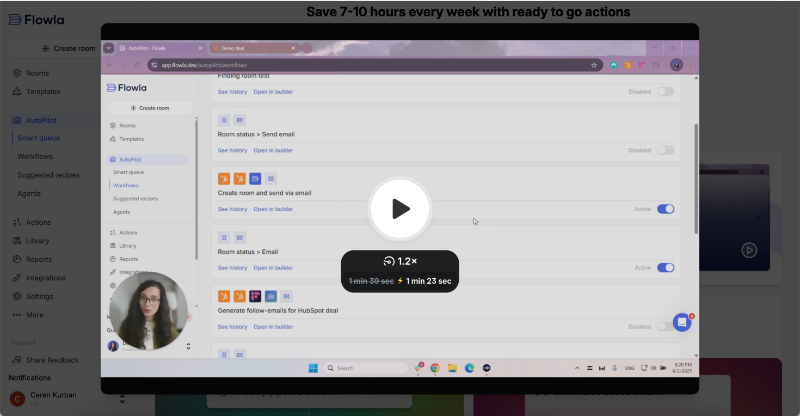The height and width of the screenshot is (416, 800).
Task: Click the recorded sidebar's vertical scrollbar
Action: (196, 189)
